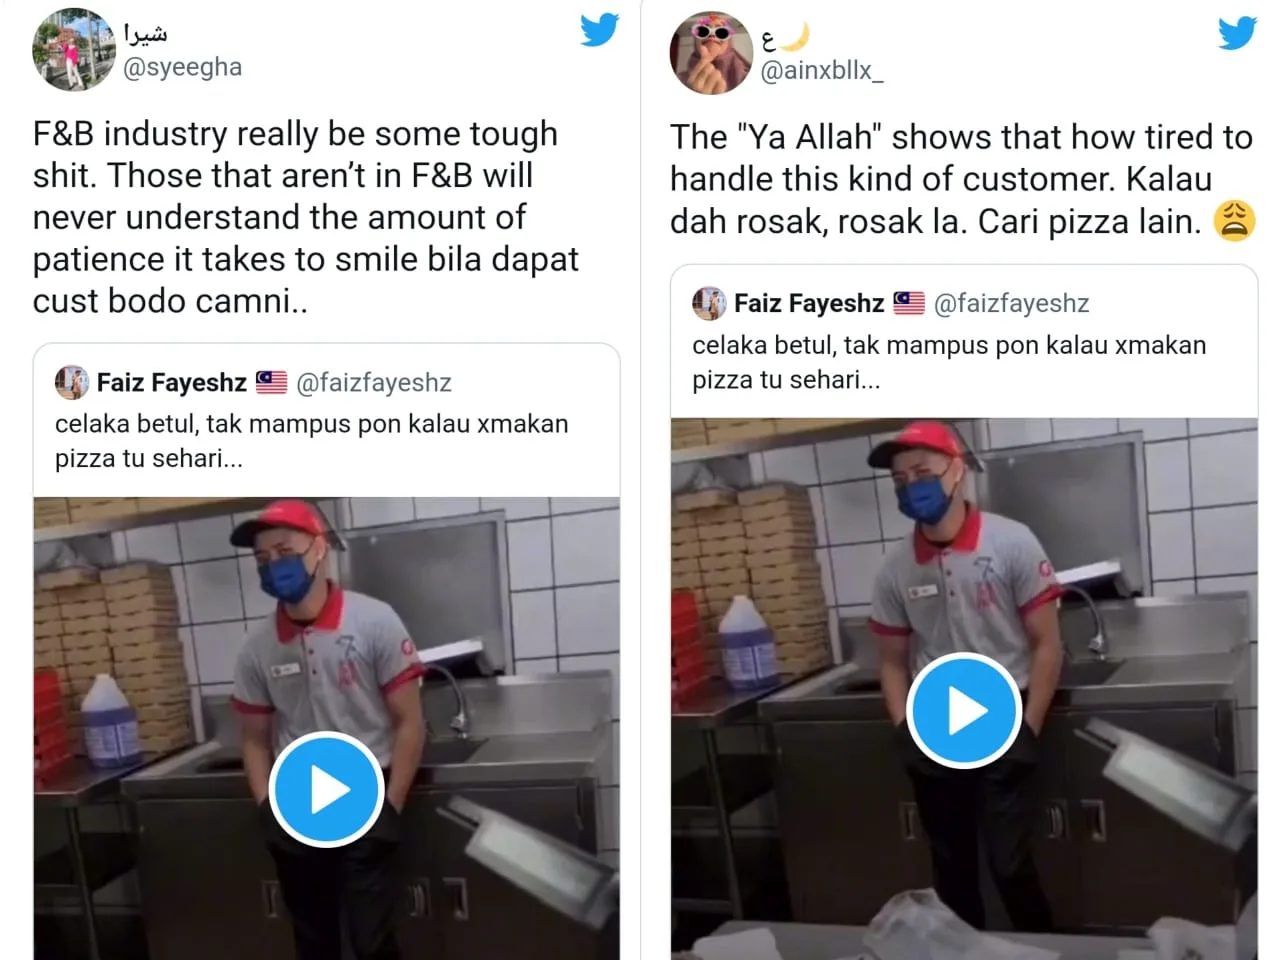The image size is (1280, 960).
Task: Click the Arabic display name above @syeegha
Action: [146, 34]
